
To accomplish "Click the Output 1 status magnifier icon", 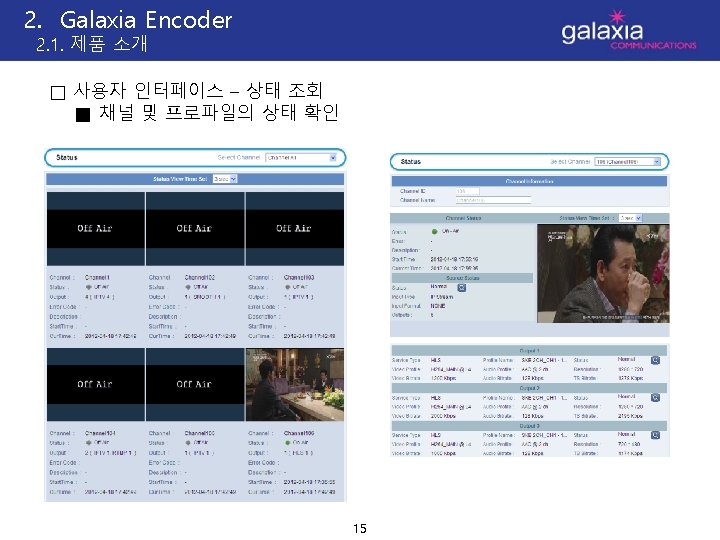I will 655,360.
